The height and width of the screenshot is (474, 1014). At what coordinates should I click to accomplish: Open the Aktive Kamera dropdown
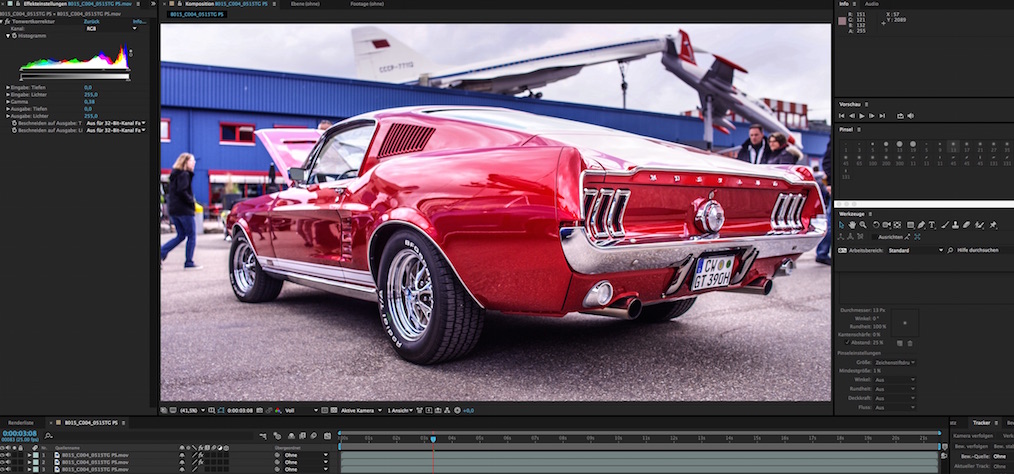click(x=361, y=410)
